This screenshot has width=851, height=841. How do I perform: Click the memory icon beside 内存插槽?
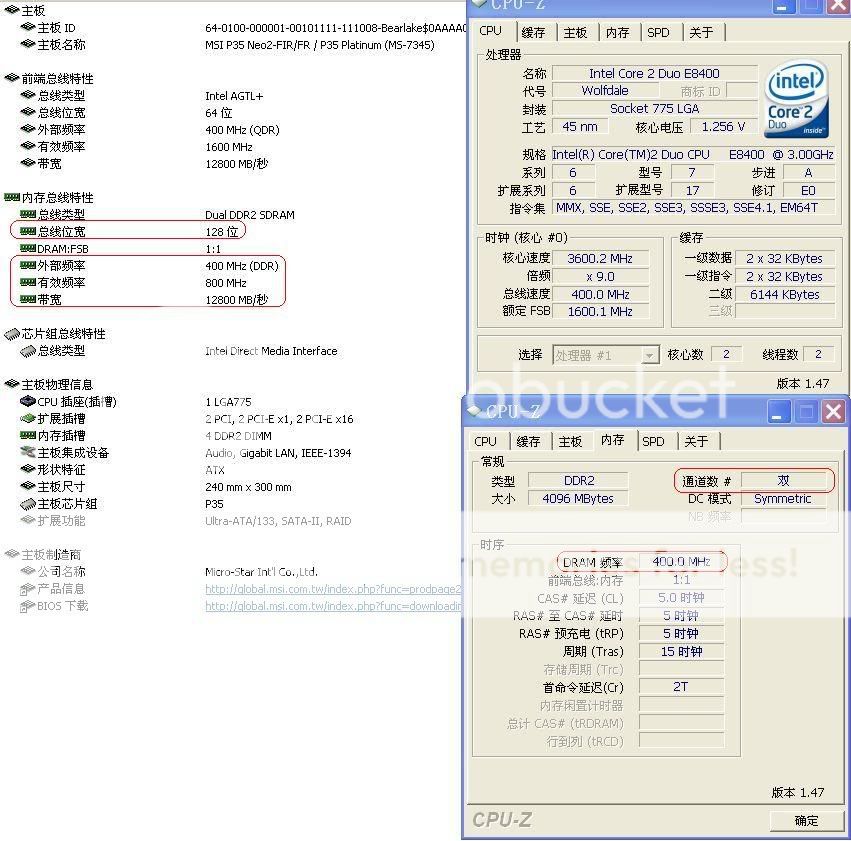pyautogui.click(x=28, y=435)
